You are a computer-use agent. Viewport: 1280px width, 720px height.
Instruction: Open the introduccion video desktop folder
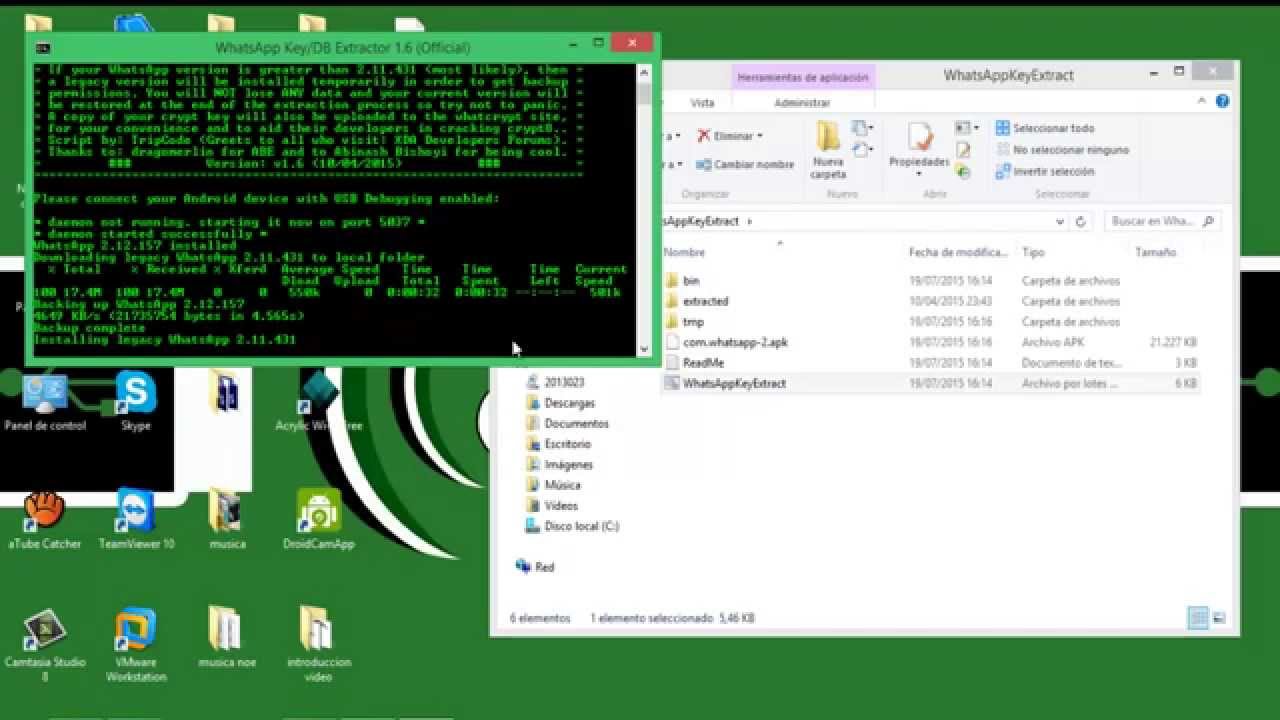click(318, 646)
